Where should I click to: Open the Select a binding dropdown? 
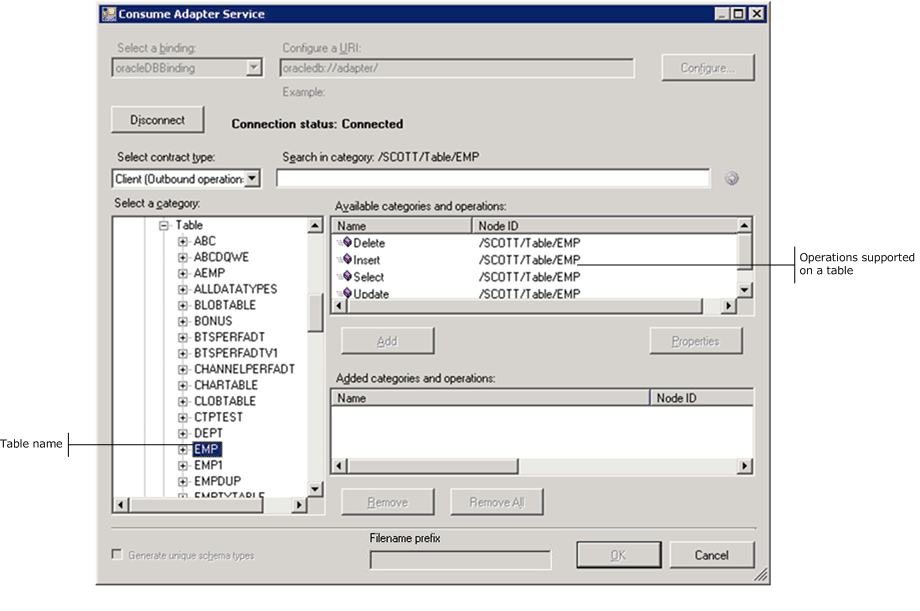click(x=254, y=67)
